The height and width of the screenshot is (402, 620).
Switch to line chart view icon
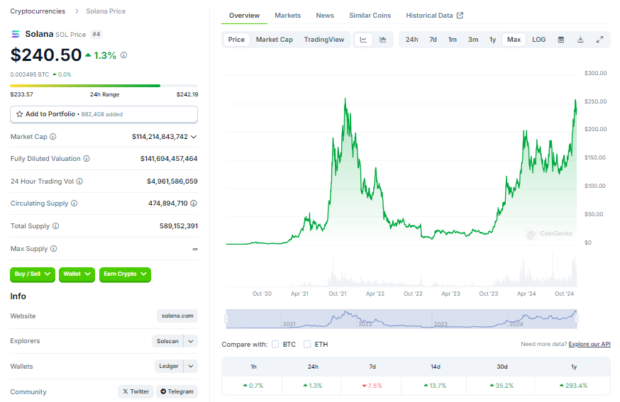tap(363, 40)
